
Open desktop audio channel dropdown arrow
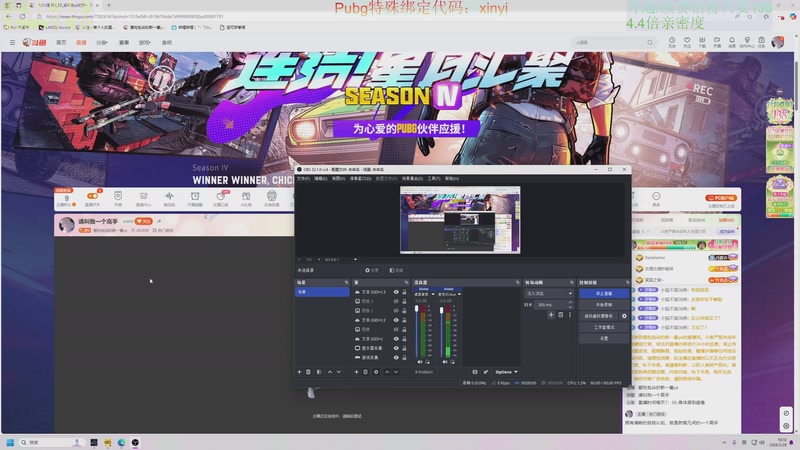433,294
